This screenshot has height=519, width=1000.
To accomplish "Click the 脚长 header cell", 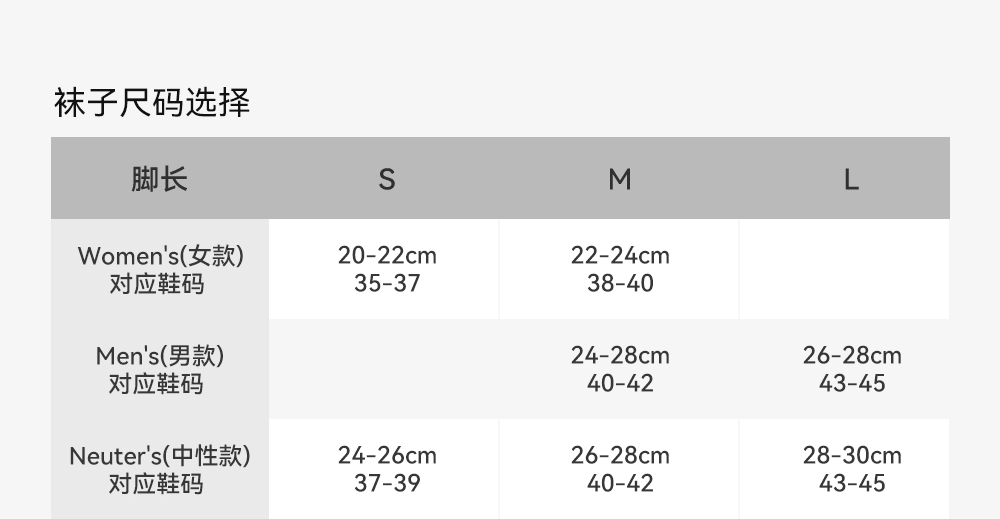I will coord(159,180).
